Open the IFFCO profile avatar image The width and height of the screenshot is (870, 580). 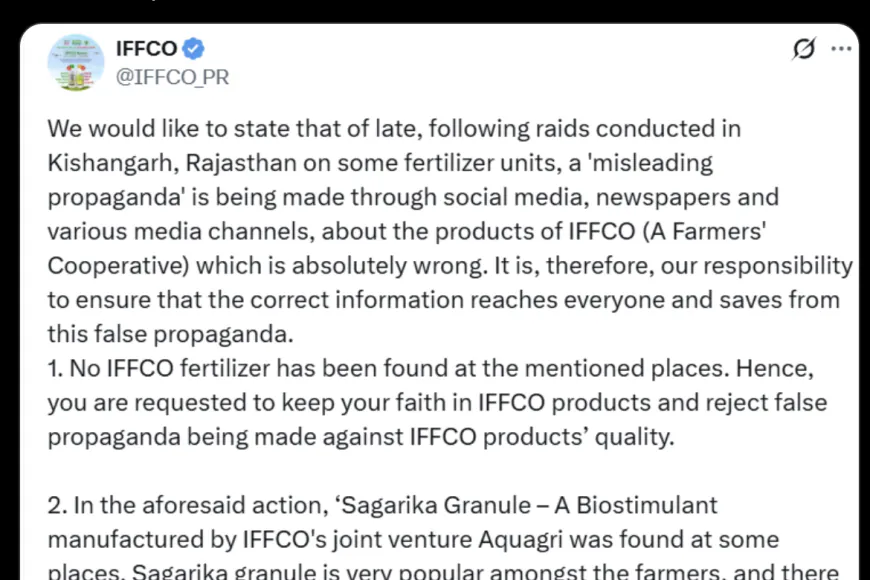(x=76, y=63)
